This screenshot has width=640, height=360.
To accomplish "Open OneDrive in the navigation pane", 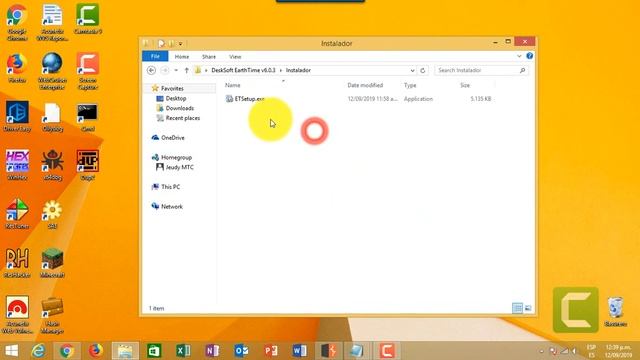I will pyautogui.click(x=173, y=138).
